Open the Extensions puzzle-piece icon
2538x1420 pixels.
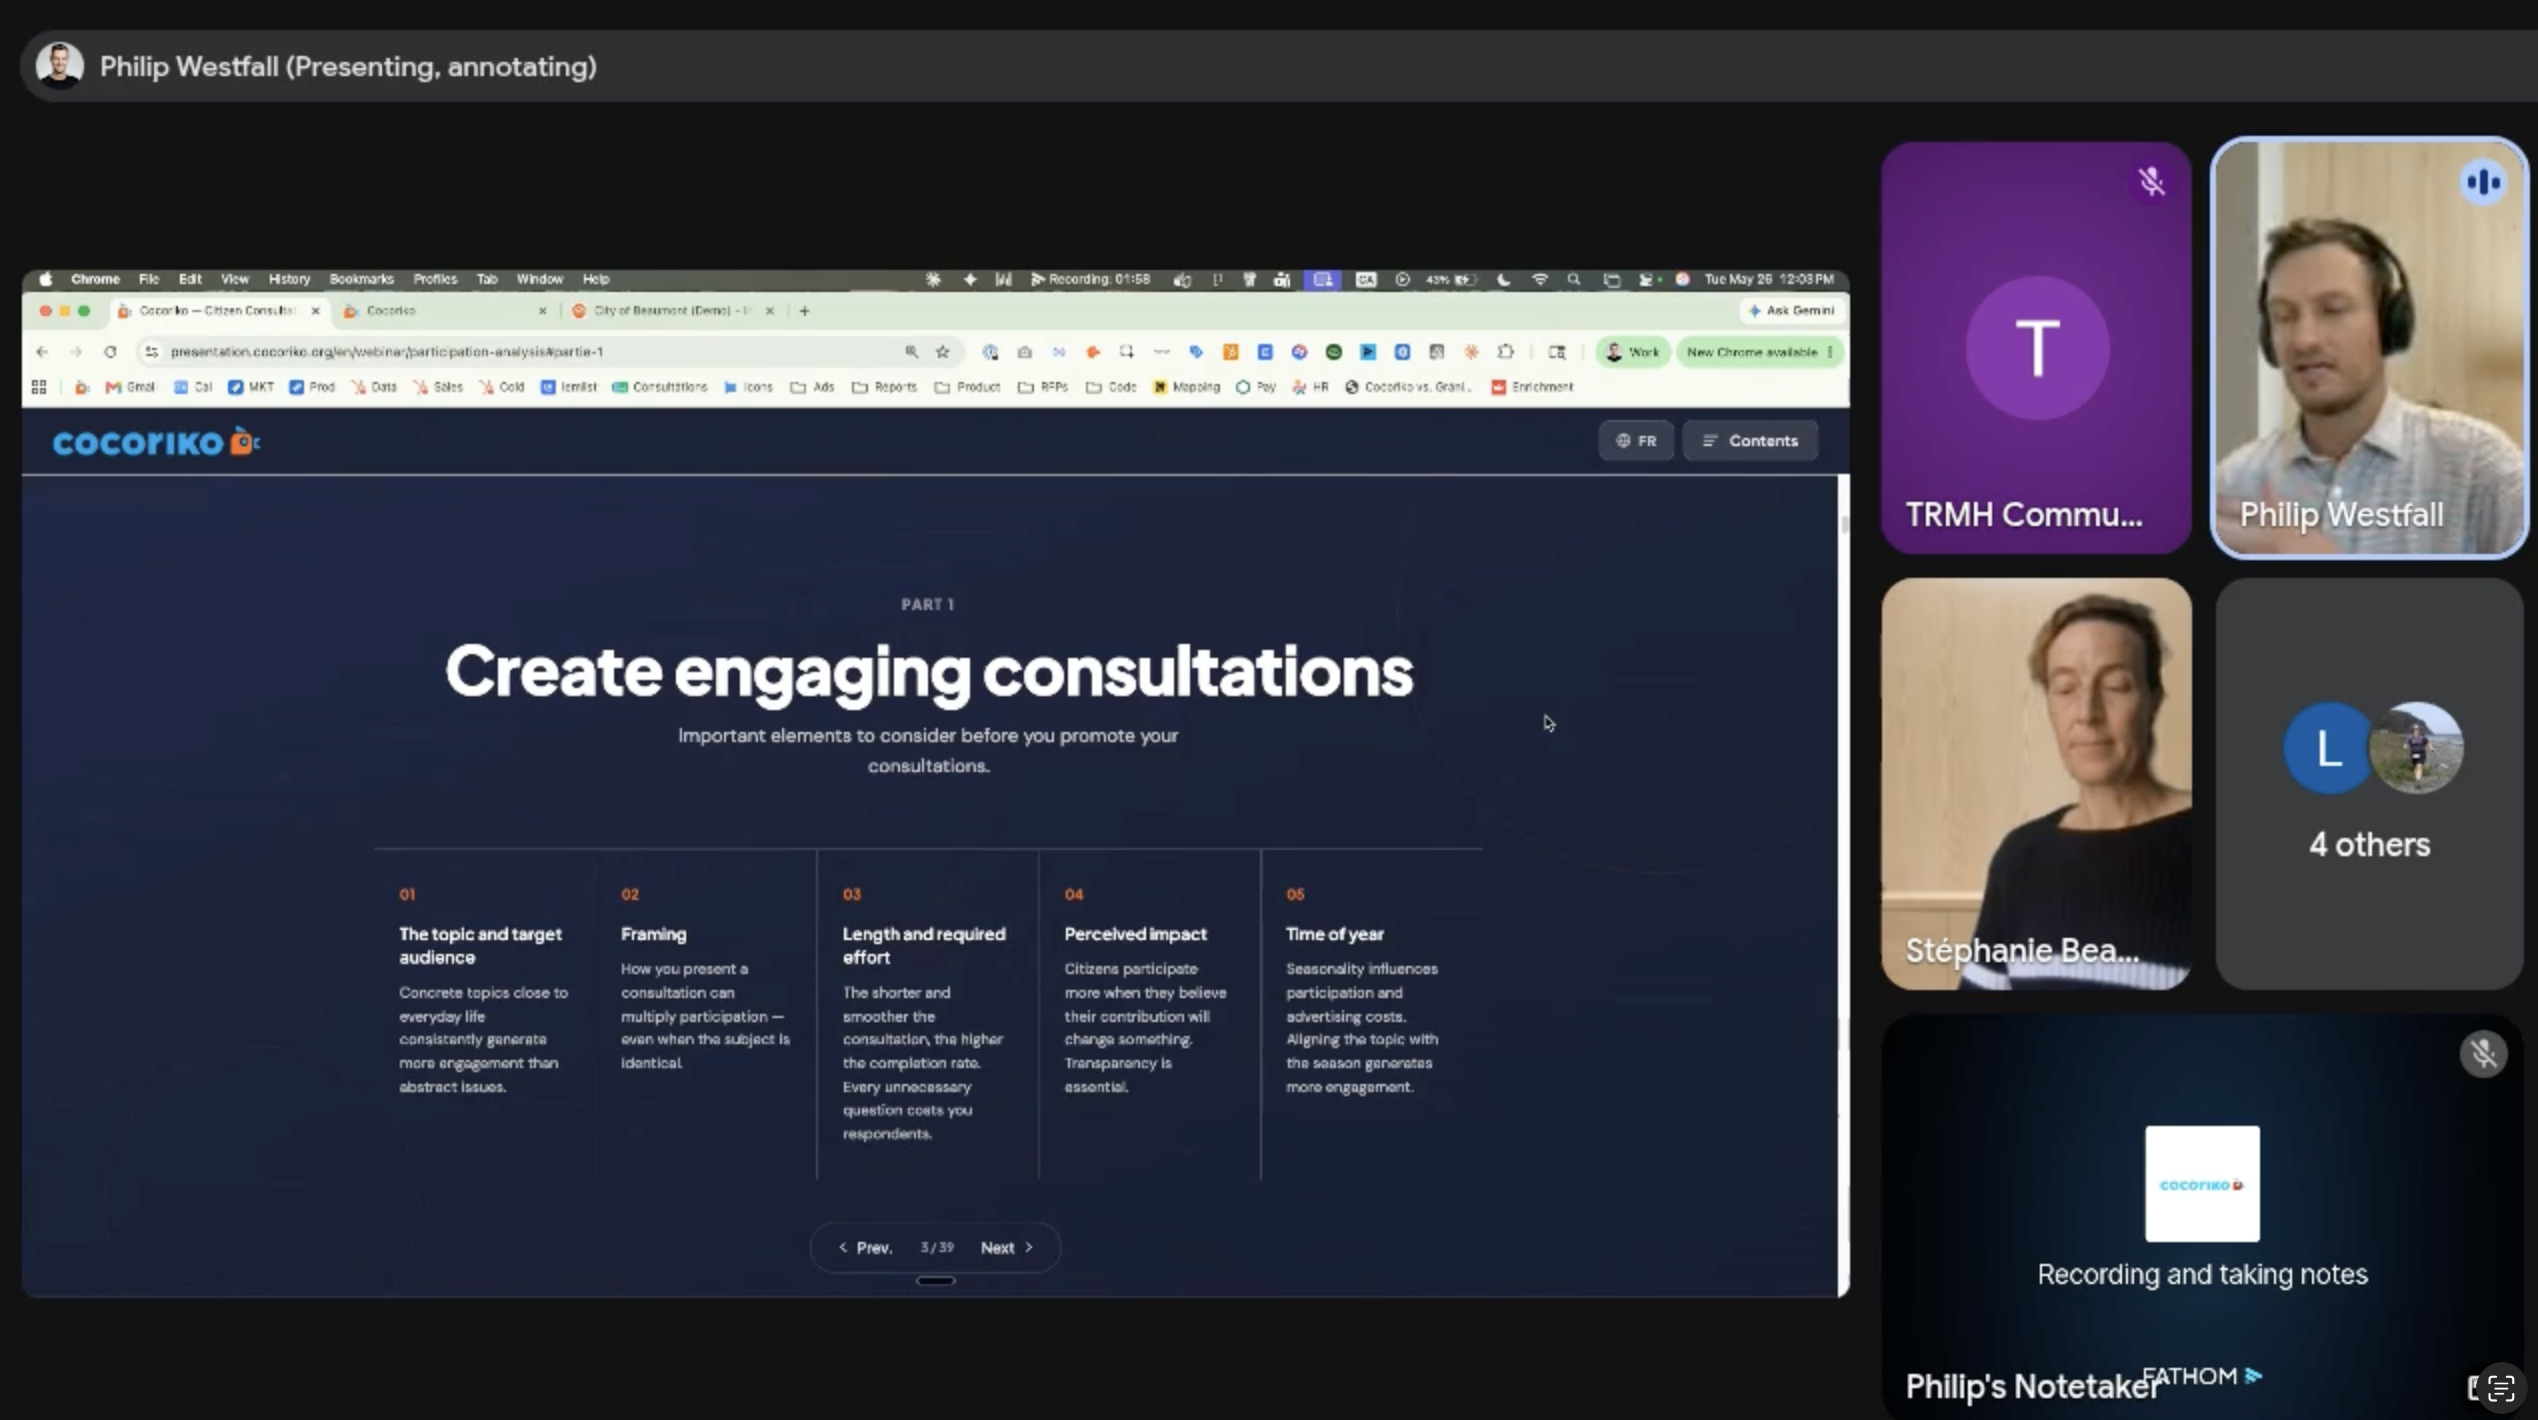click(1505, 352)
